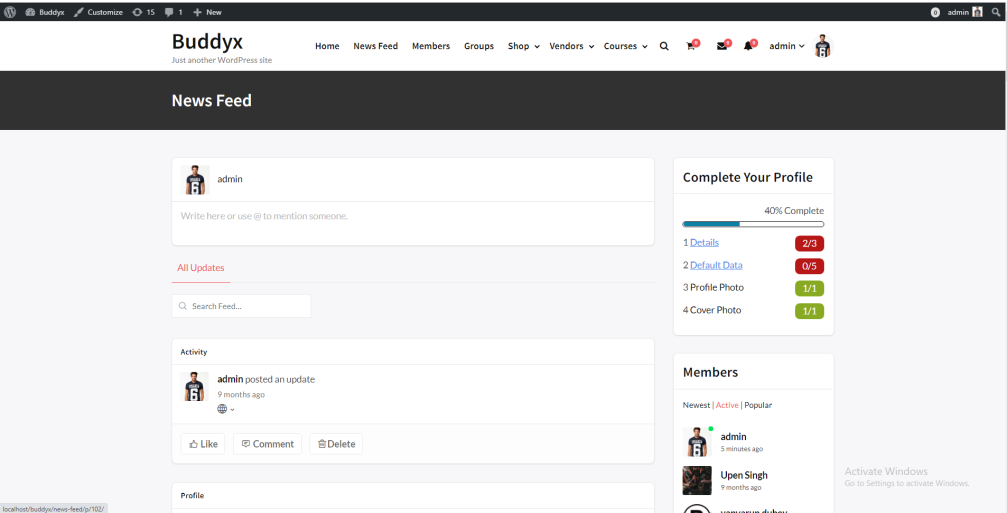
Task: Select the All Updates tab
Action: coord(201,268)
